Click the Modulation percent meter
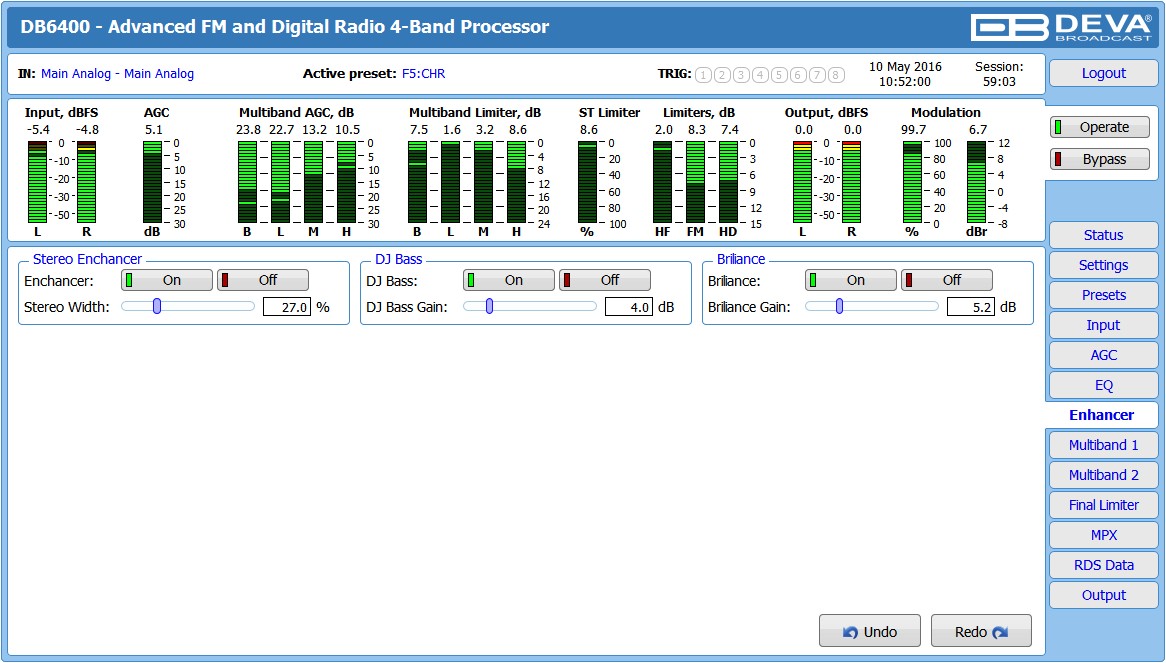Viewport: 1166px width, 663px height. (x=912, y=182)
